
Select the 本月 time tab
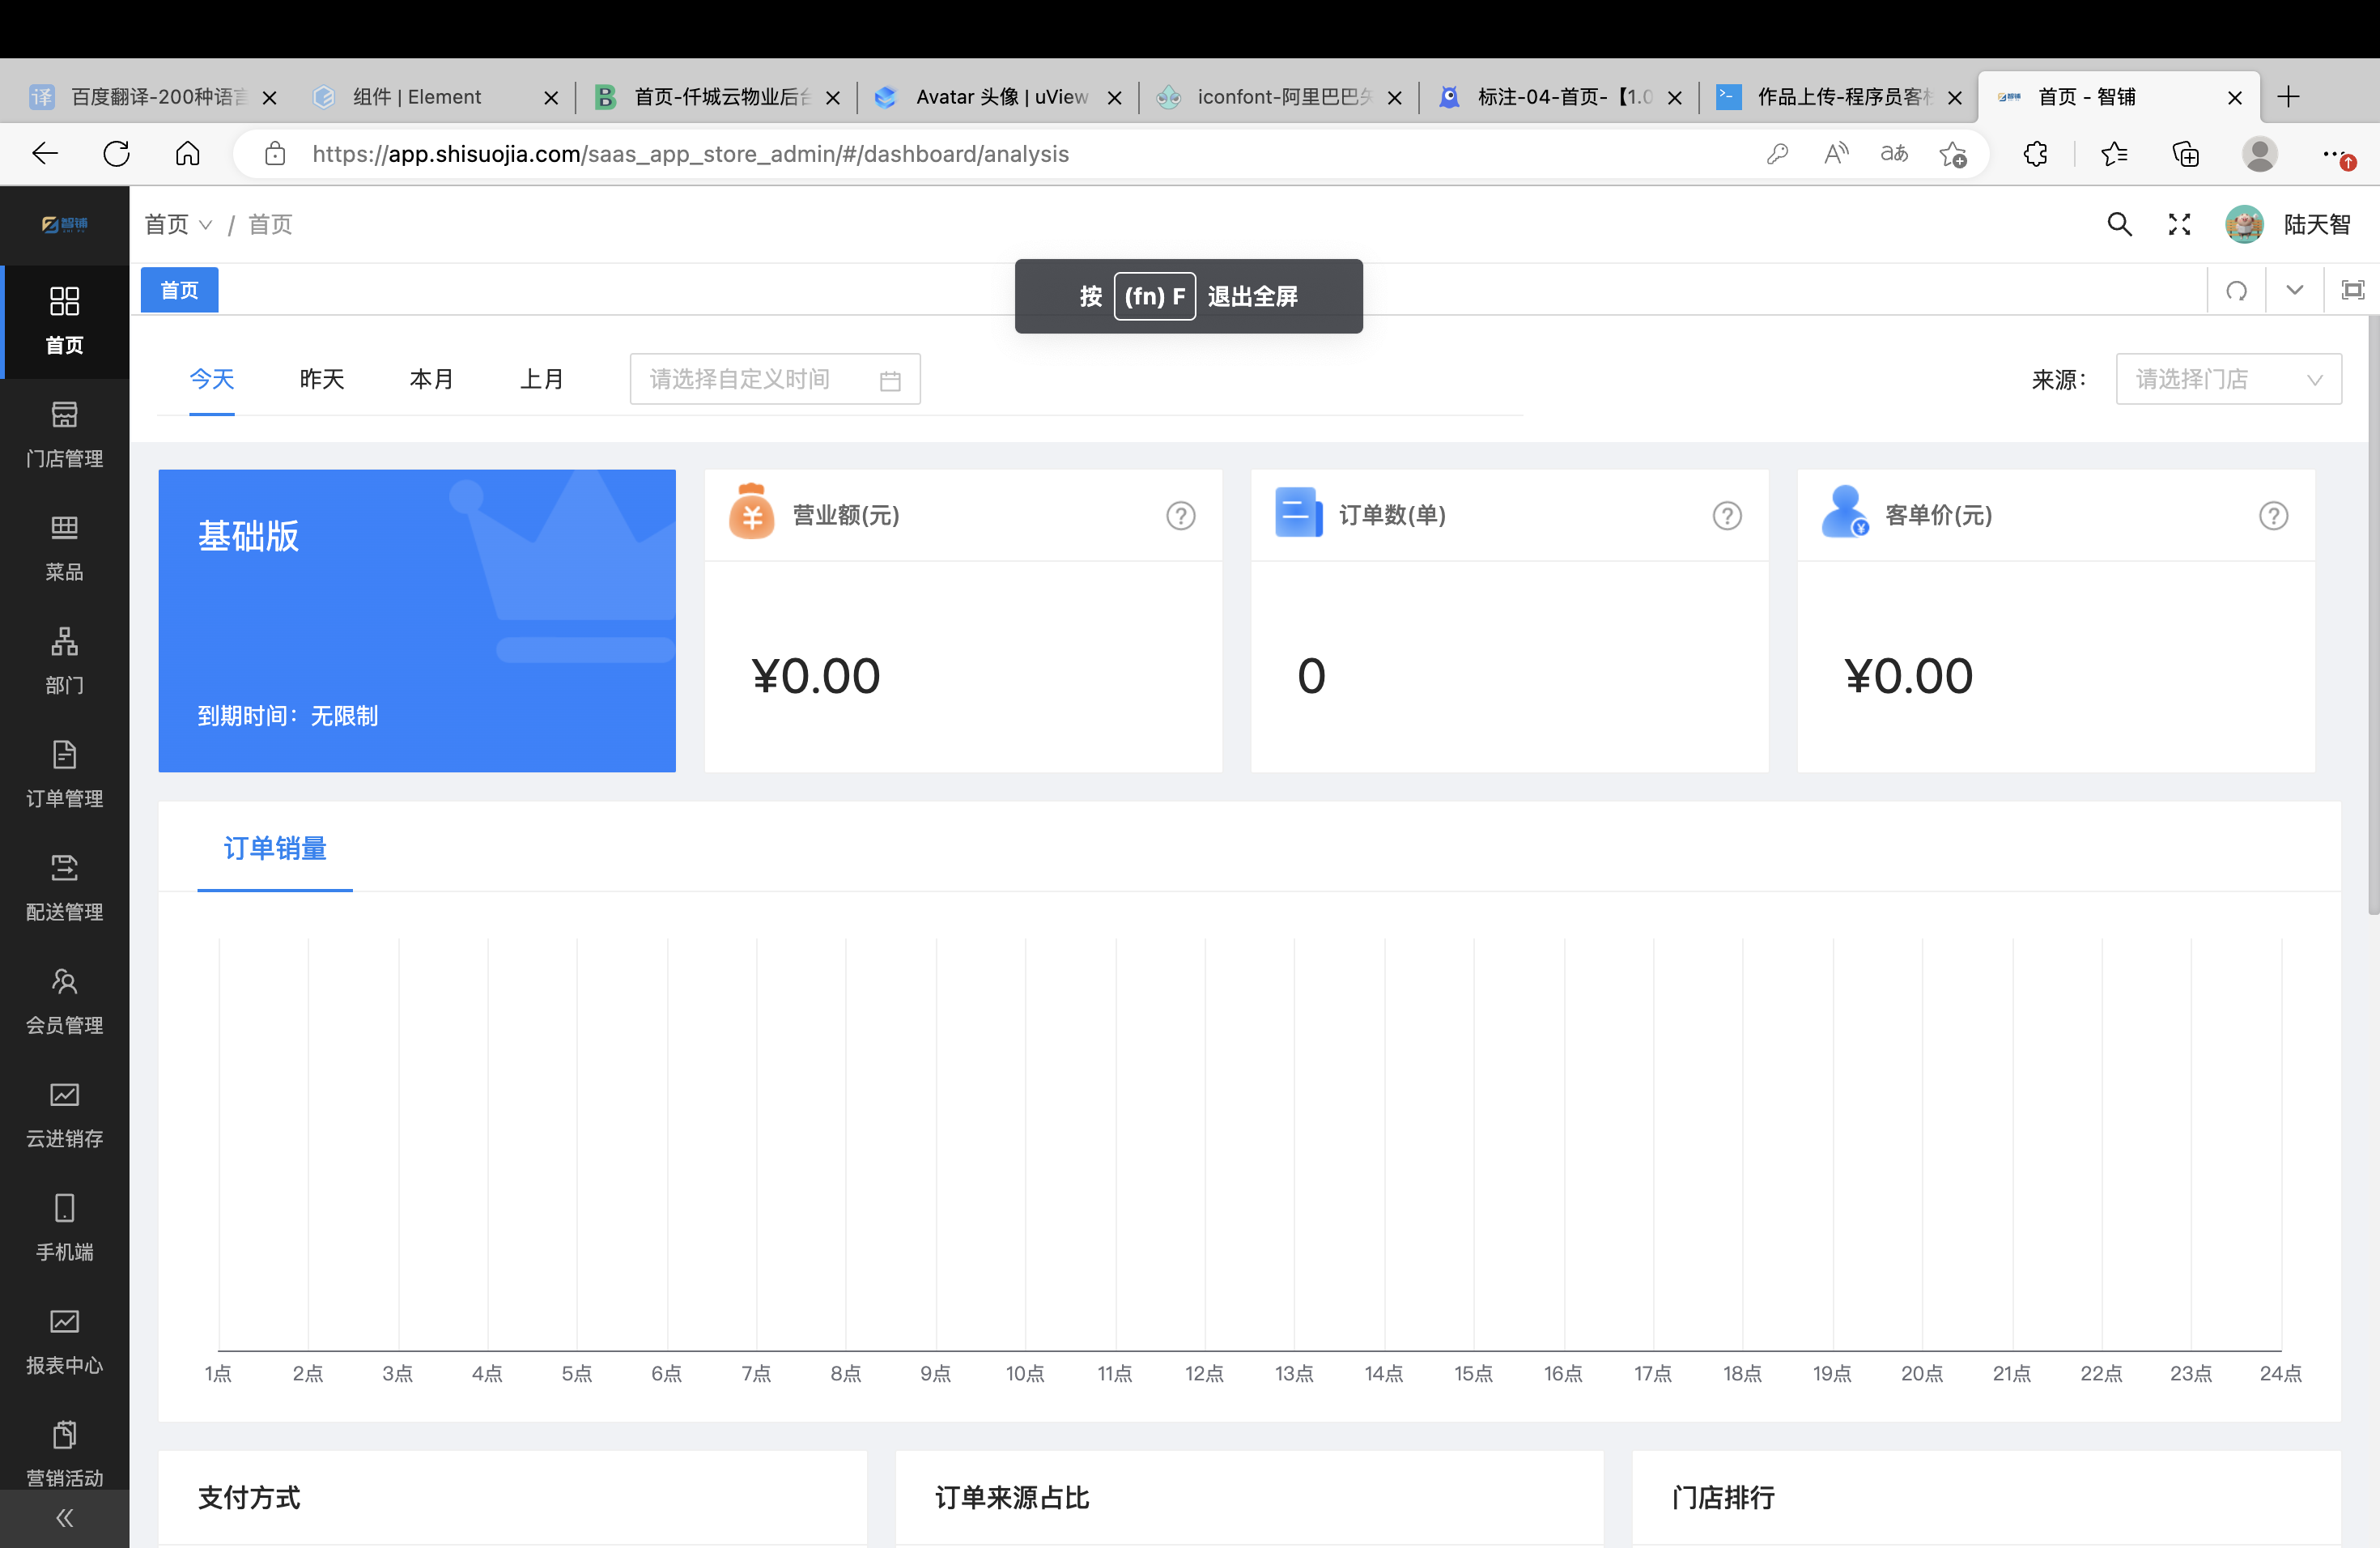[x=432, y=379]
